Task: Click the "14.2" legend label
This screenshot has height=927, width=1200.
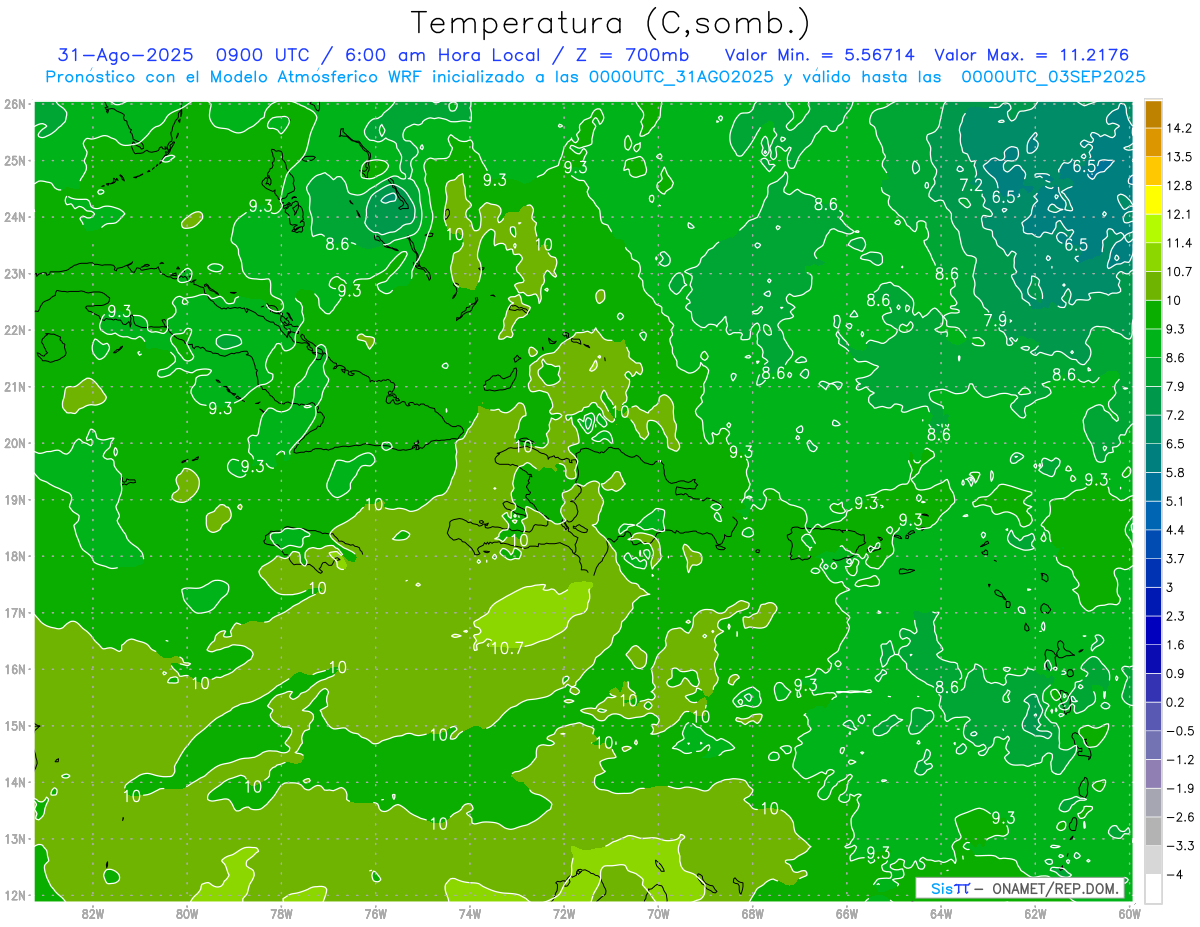Action: (x=1178, y=128)
